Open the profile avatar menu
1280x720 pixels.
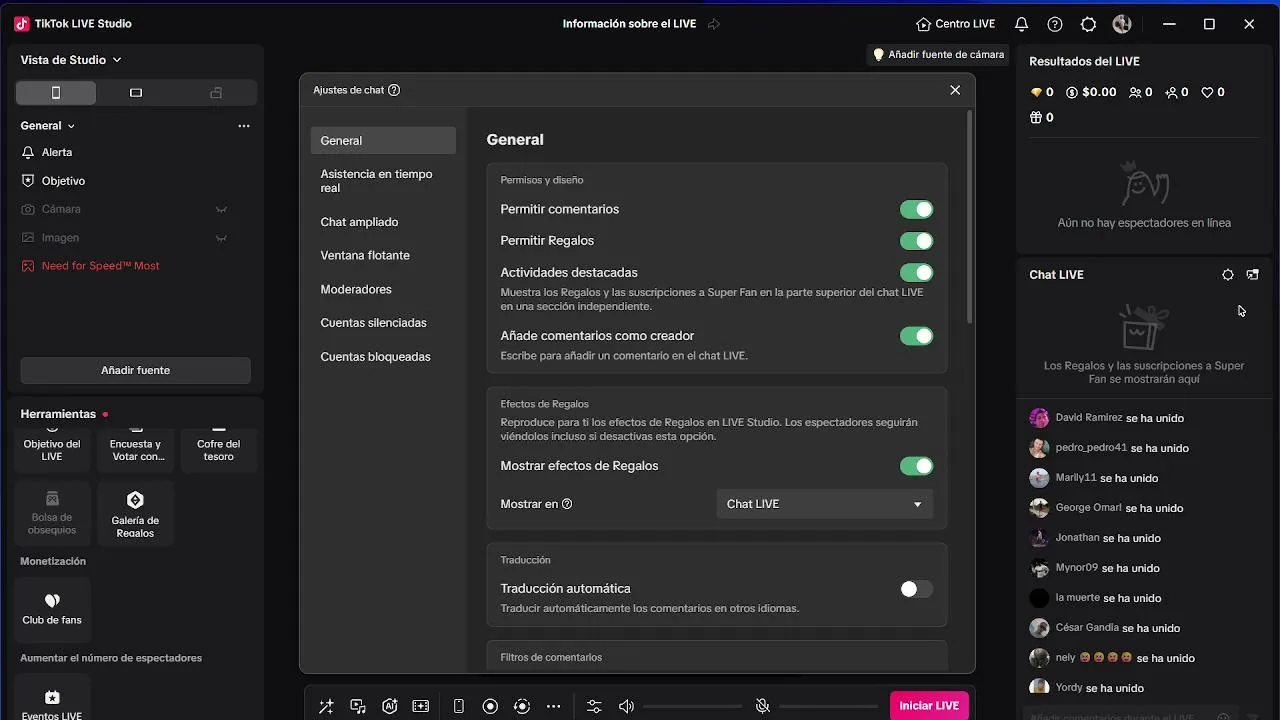pyautogui.click(x=1122, y=24)
